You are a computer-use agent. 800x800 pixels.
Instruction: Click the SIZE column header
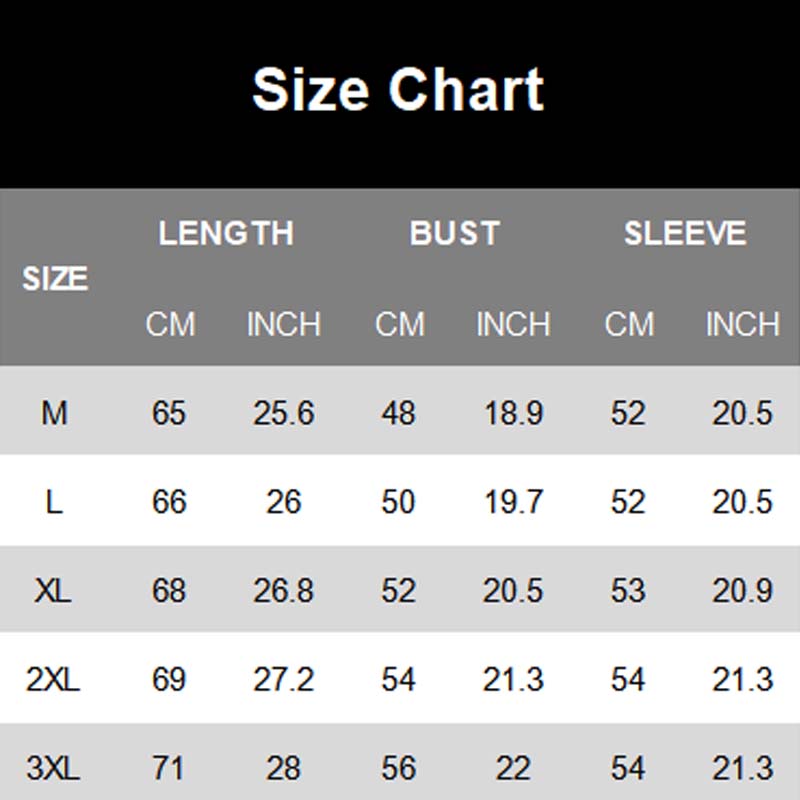[55, 278]
